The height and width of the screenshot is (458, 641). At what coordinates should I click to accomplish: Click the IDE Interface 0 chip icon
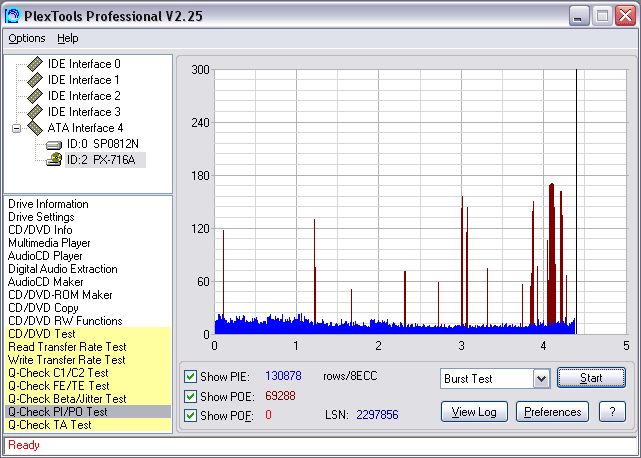[x=35, y=64]
